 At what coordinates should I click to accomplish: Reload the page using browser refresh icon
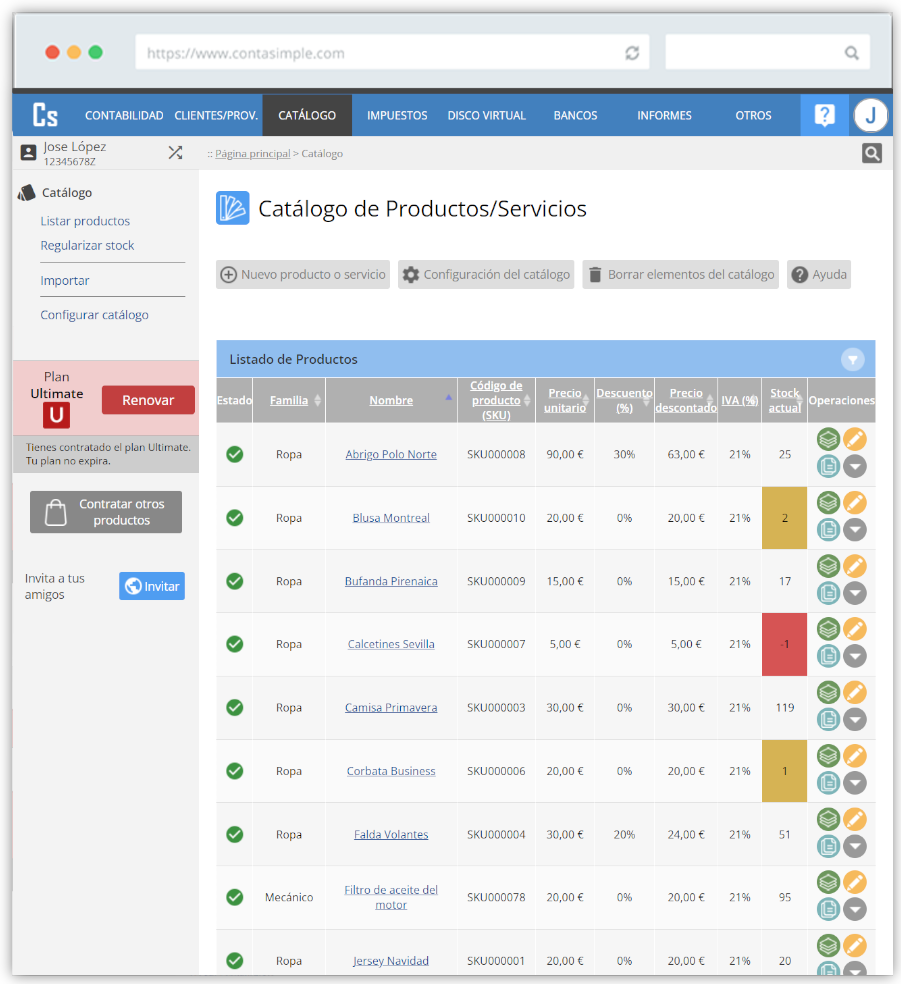(x=632, y=53)
